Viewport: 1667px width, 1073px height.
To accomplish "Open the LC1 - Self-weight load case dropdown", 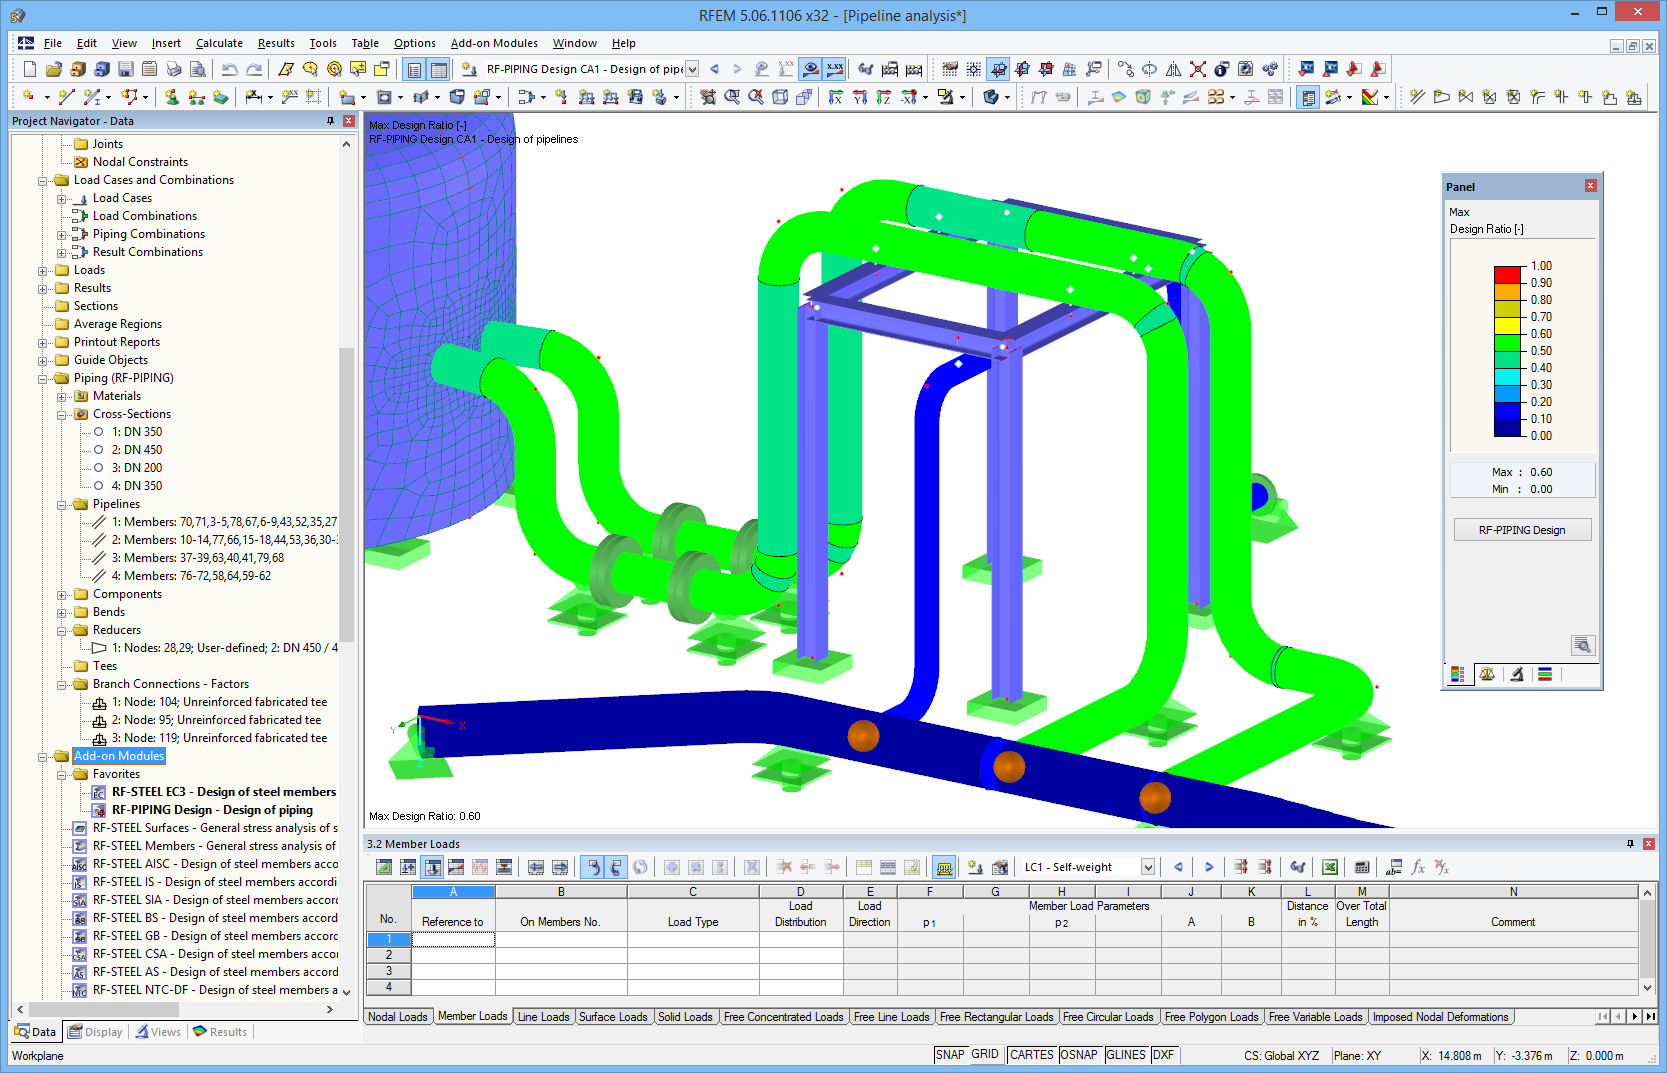I will pos(1146,867).
